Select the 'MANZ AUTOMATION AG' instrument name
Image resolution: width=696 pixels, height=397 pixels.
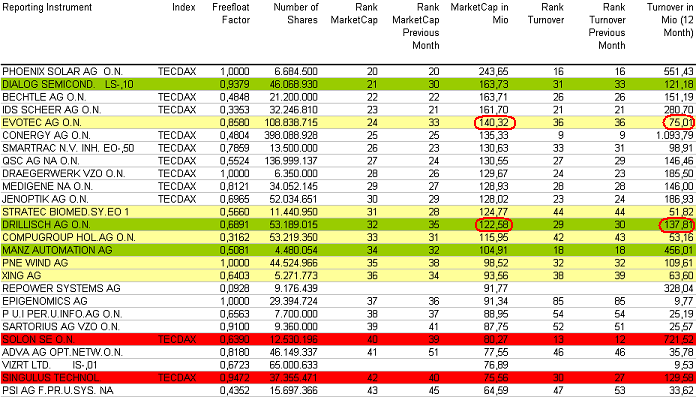click(x=57, y=250)
